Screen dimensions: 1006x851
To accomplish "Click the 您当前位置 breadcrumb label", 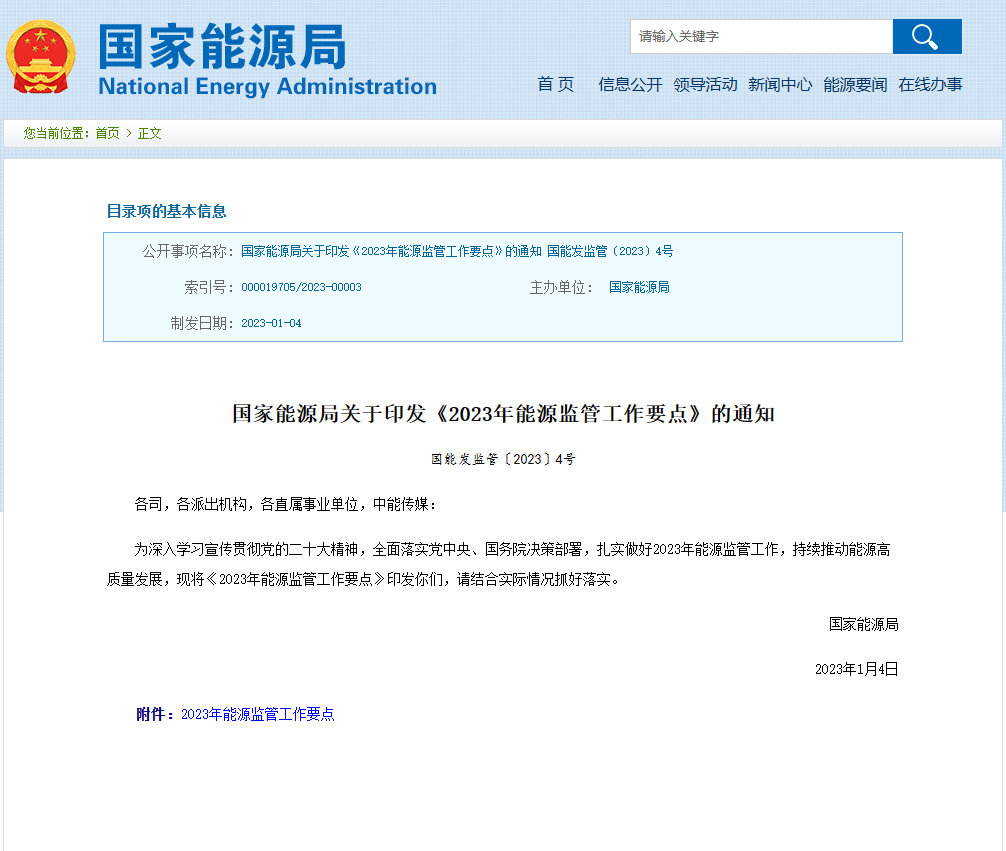I will point(56,133).
